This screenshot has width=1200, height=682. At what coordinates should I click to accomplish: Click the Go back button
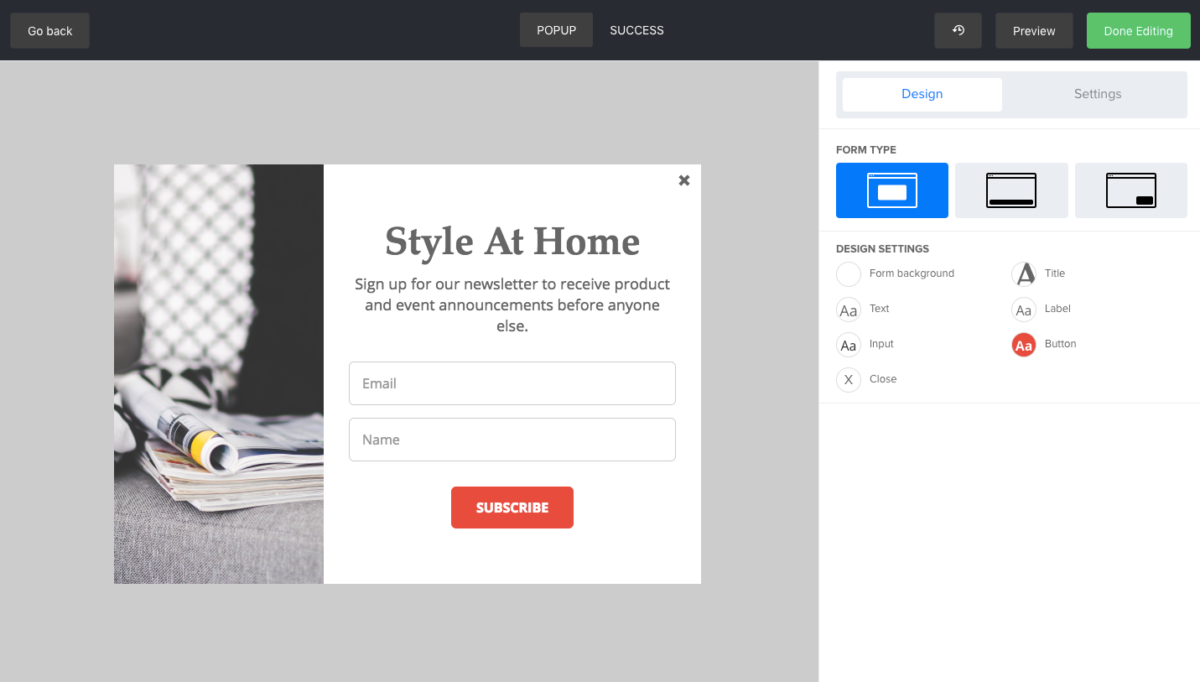49,30
